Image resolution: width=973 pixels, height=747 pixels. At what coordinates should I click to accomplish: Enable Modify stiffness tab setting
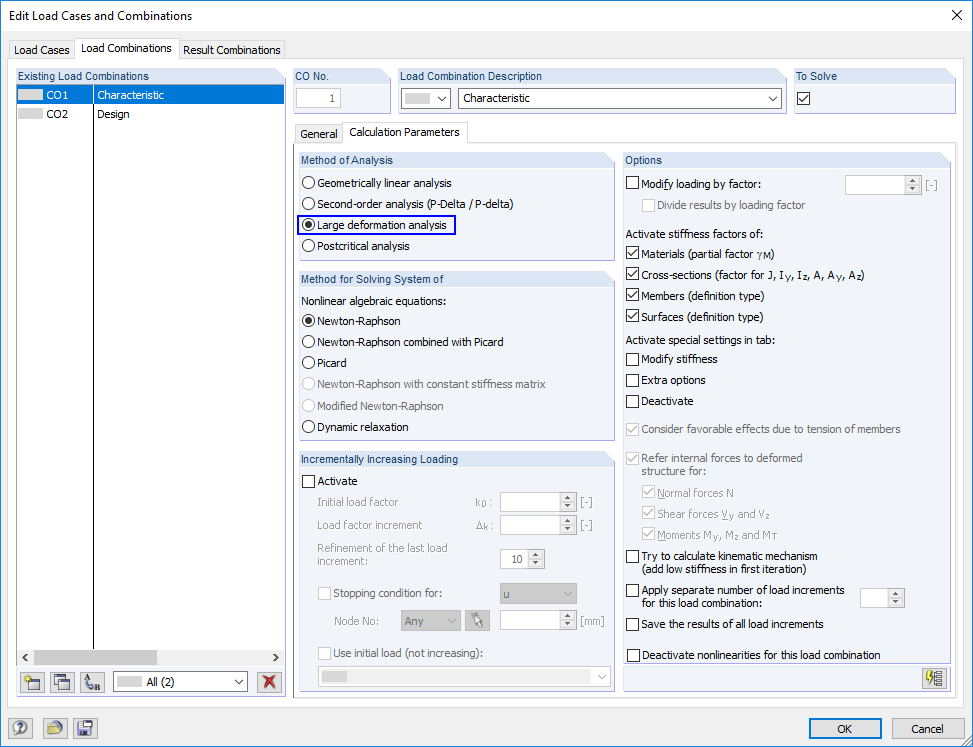(x=632, y=359)
